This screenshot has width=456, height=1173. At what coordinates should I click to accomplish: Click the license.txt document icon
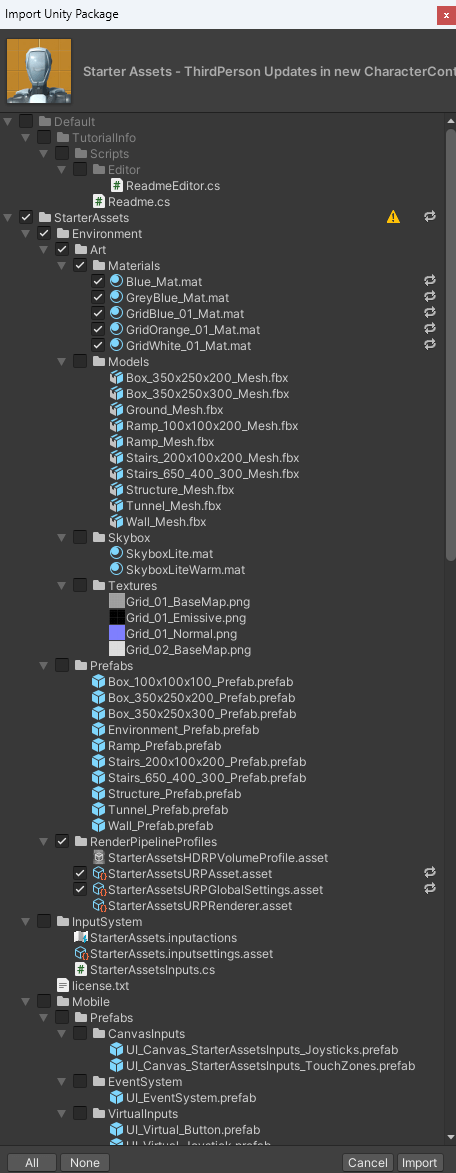[63, 985]
